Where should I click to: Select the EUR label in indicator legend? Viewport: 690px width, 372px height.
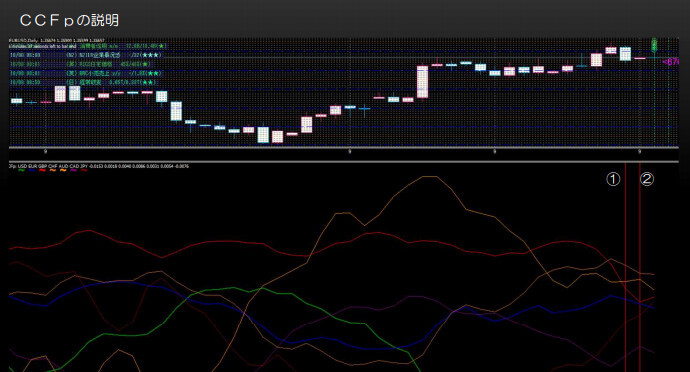(33, 166)
